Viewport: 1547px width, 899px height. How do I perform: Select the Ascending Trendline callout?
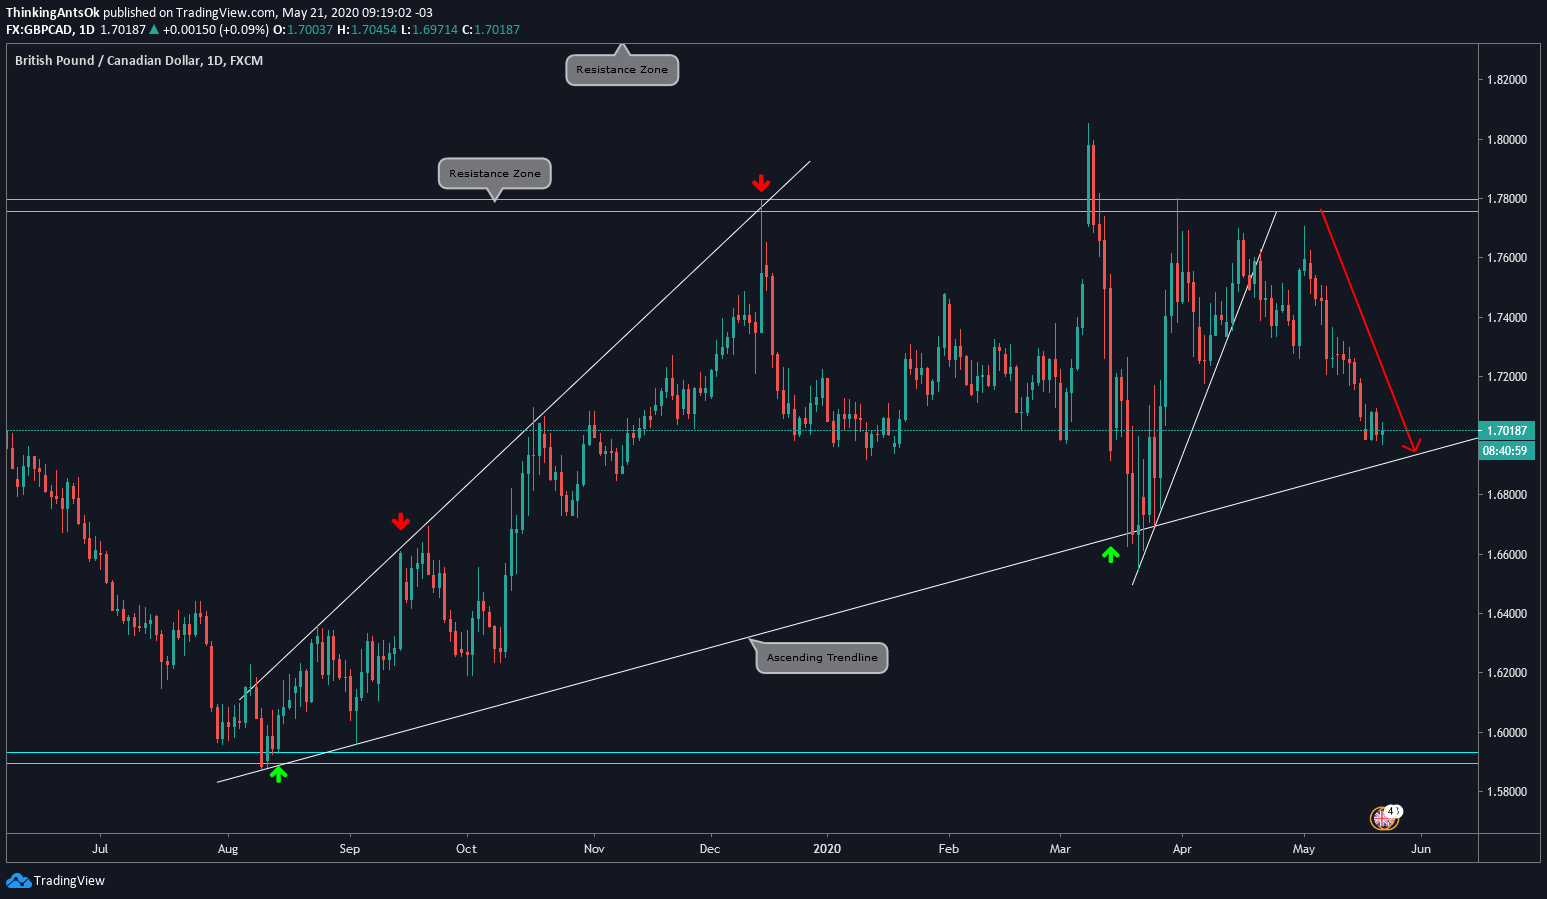point(822,657)
